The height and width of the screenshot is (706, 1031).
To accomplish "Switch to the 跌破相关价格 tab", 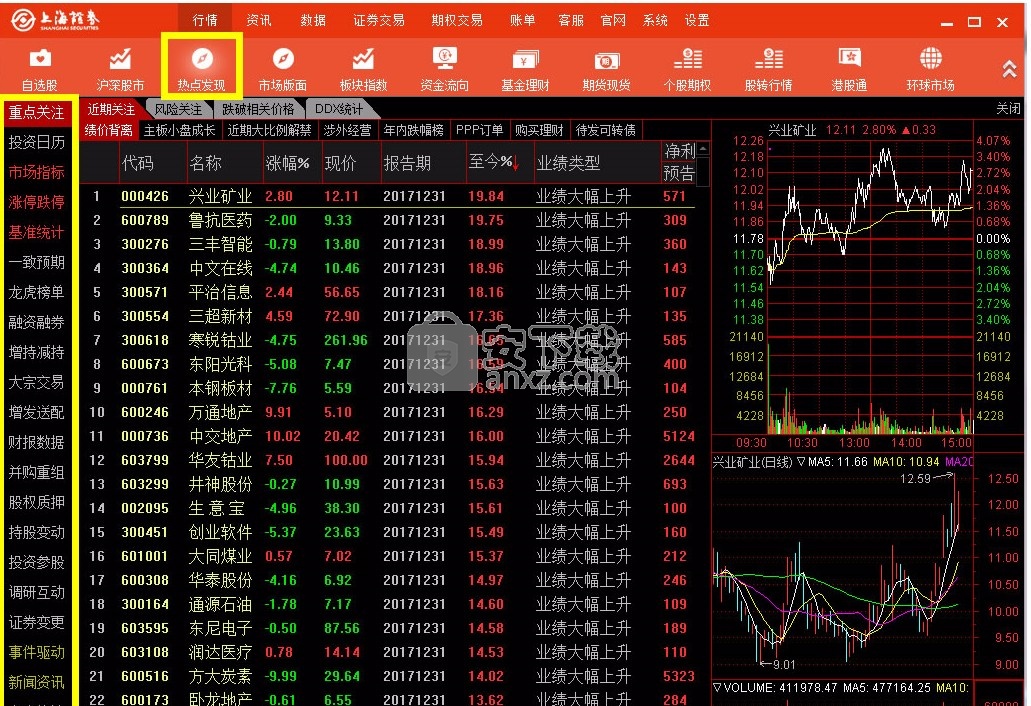I will click(258, 109).
